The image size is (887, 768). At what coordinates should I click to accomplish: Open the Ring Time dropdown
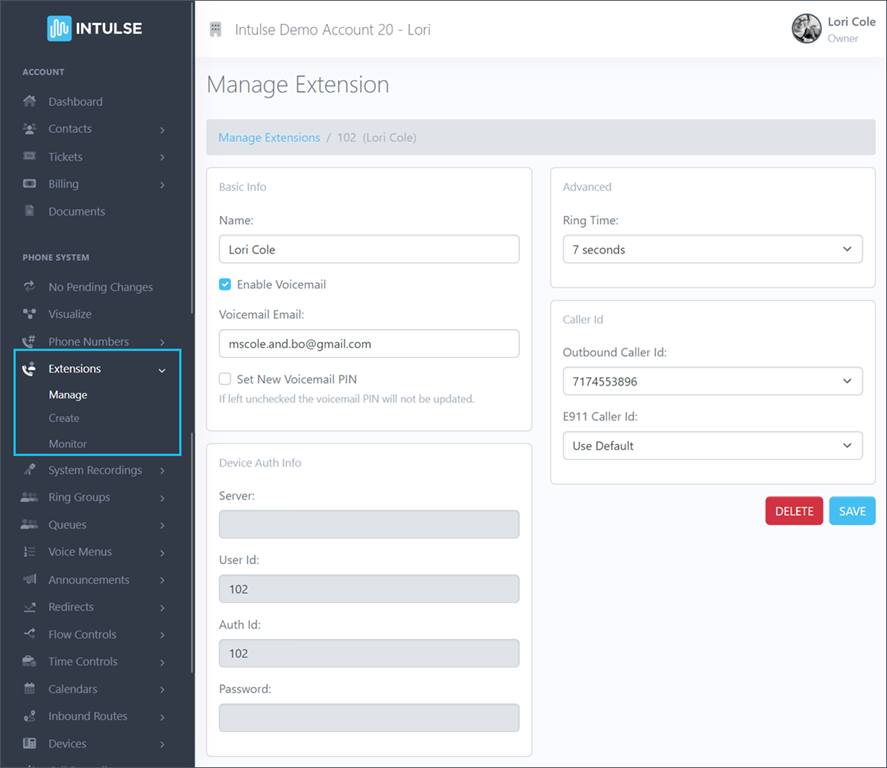[x=712, y=248]
